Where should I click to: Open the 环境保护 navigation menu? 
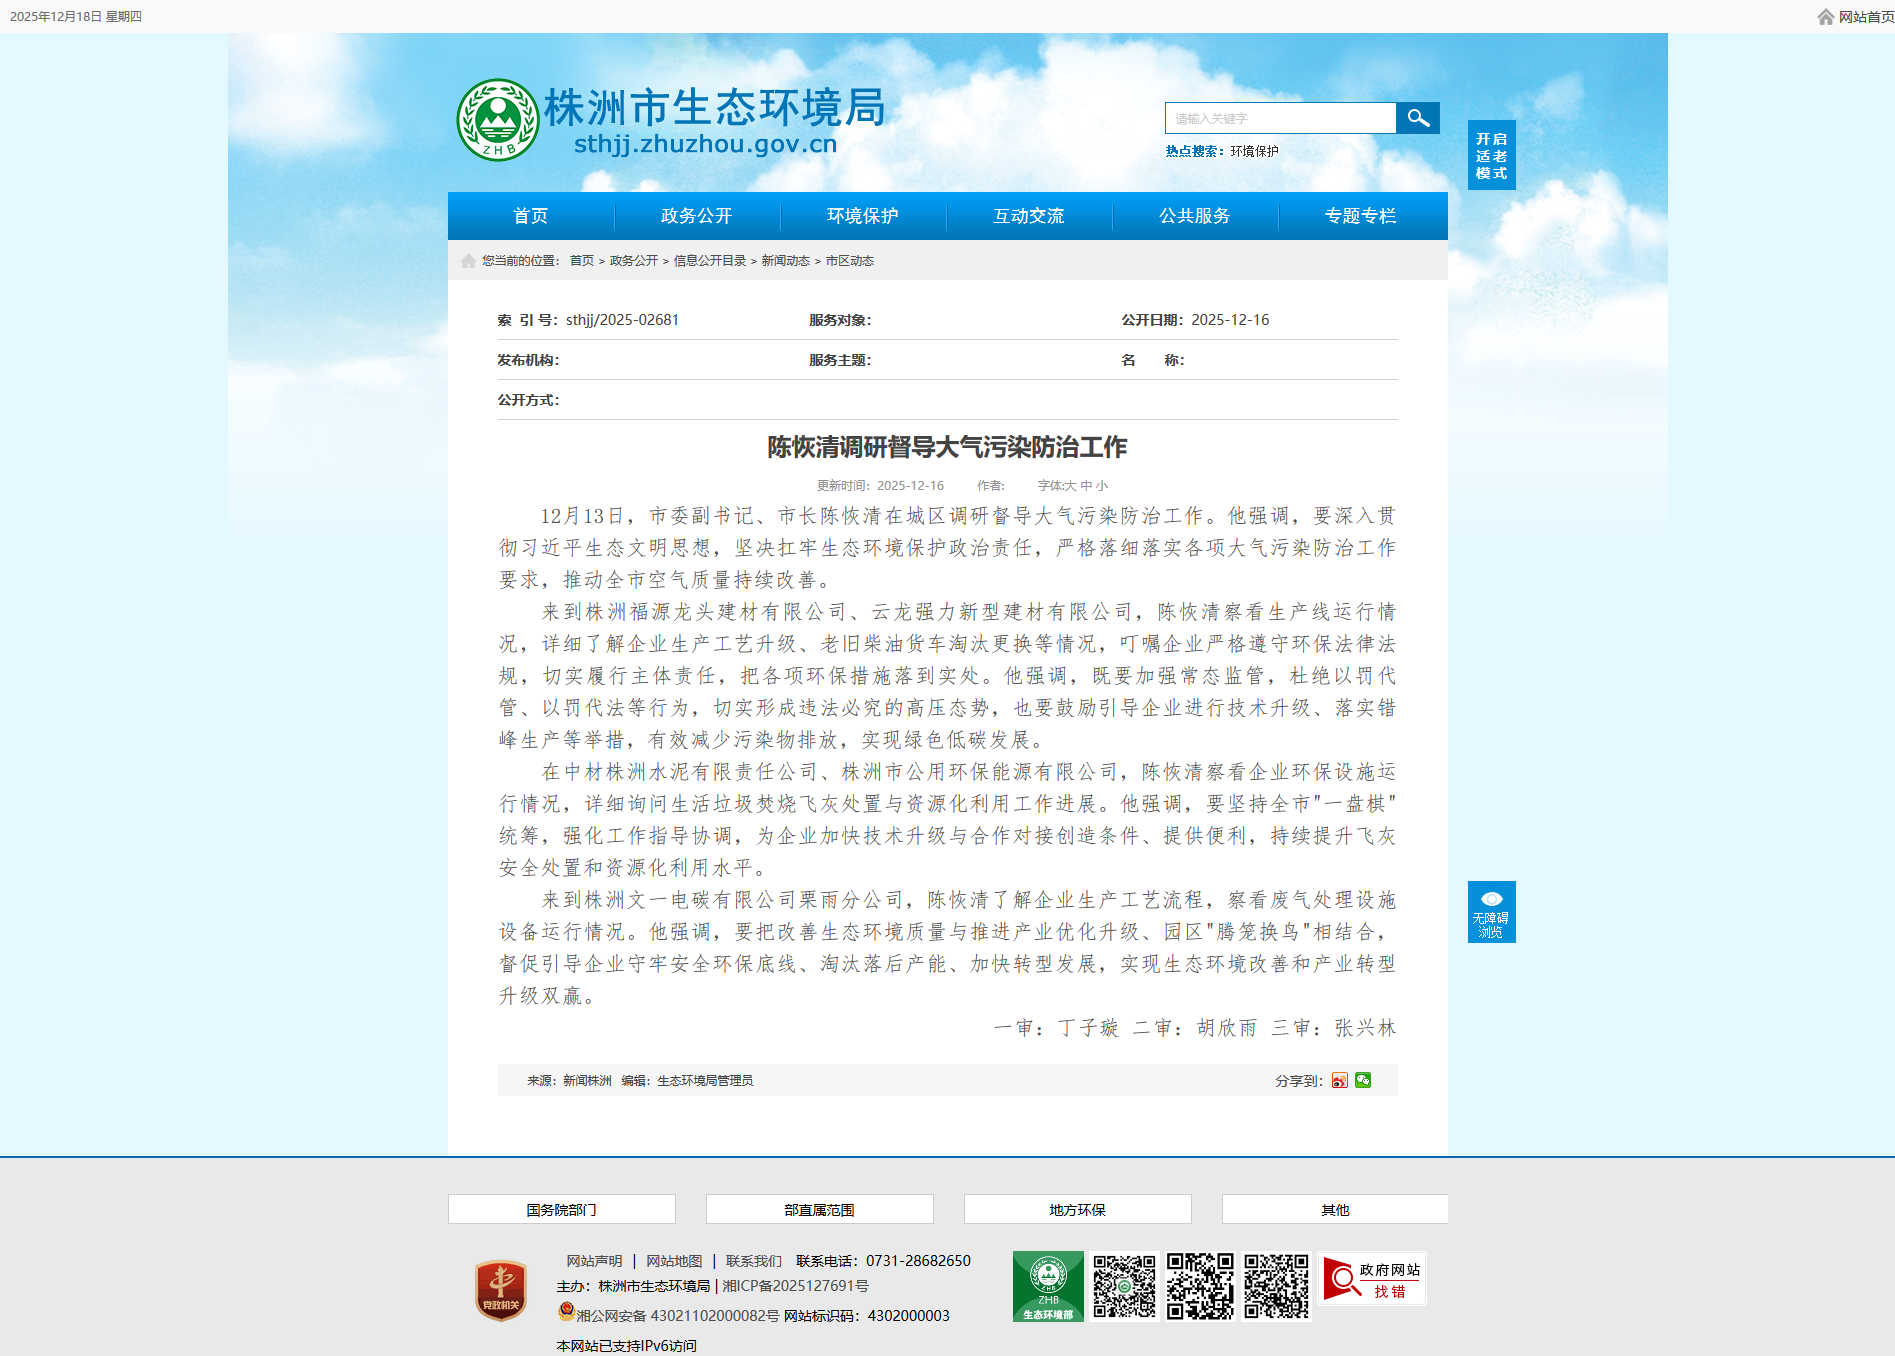(862, 216)
